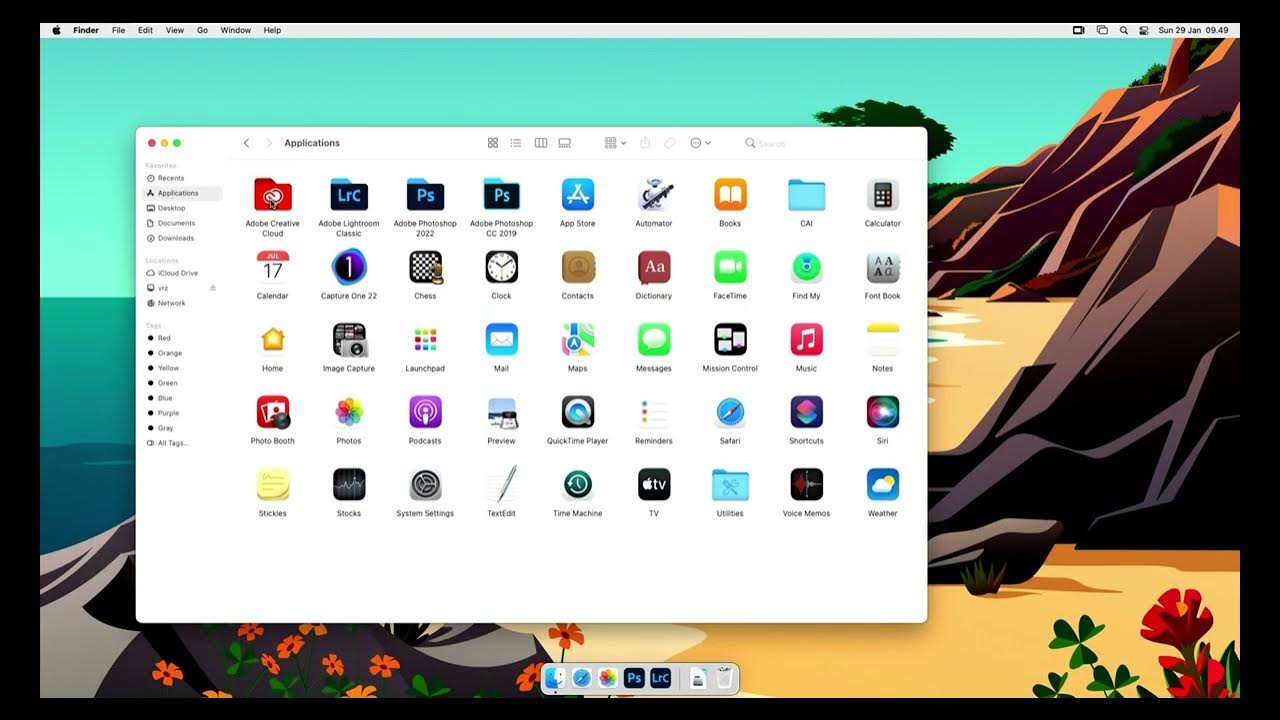Select the Chess app icon
Viewport: 1280px width, 720px height.
(x=425, y=267)
